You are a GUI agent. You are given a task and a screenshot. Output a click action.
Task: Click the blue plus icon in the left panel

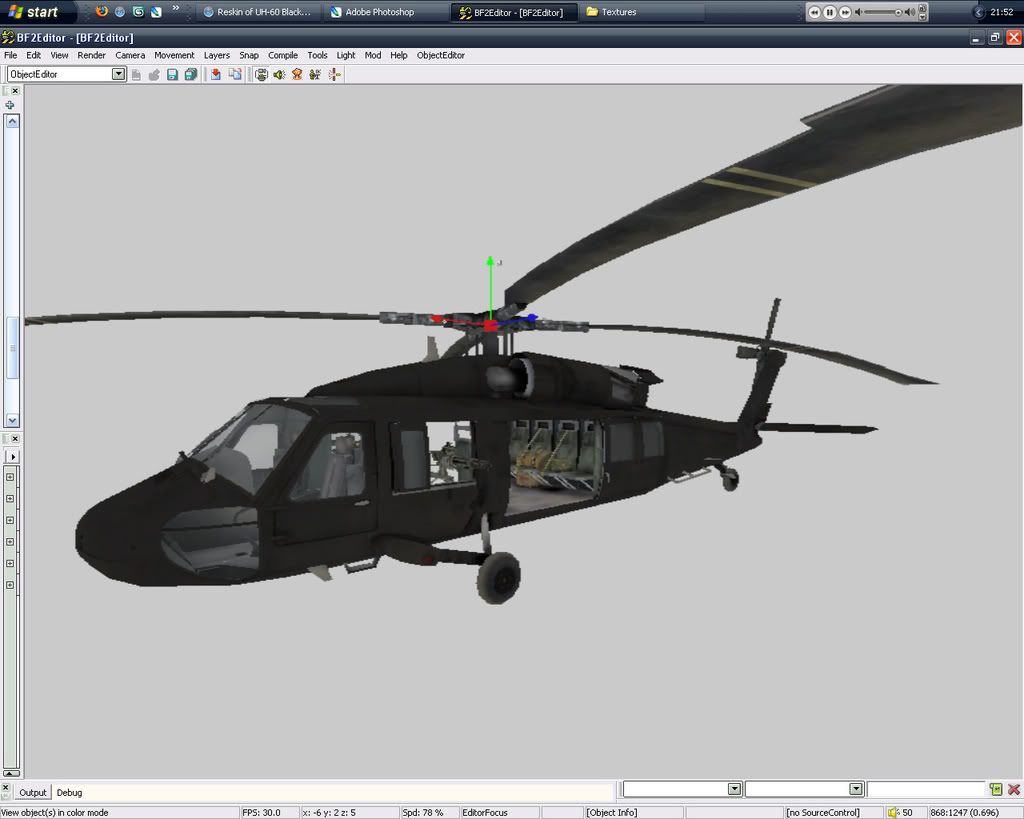(x=10, y=105)
